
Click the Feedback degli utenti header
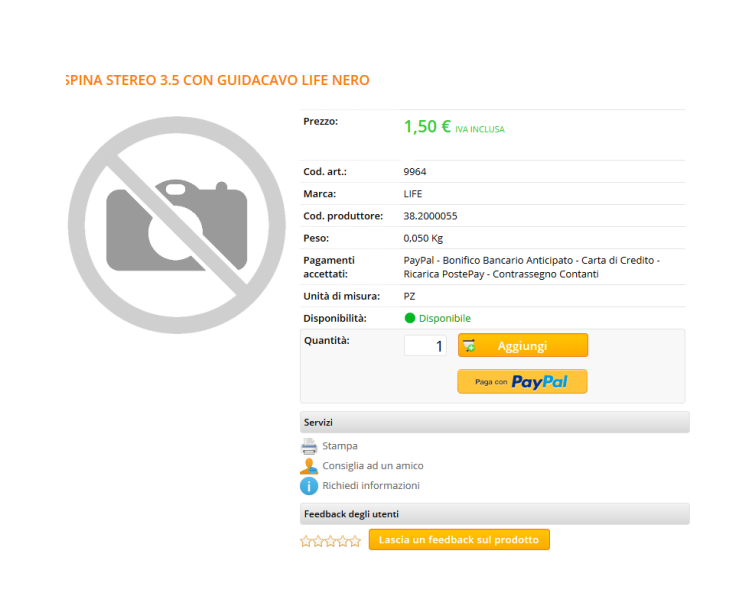click(495, 514)
